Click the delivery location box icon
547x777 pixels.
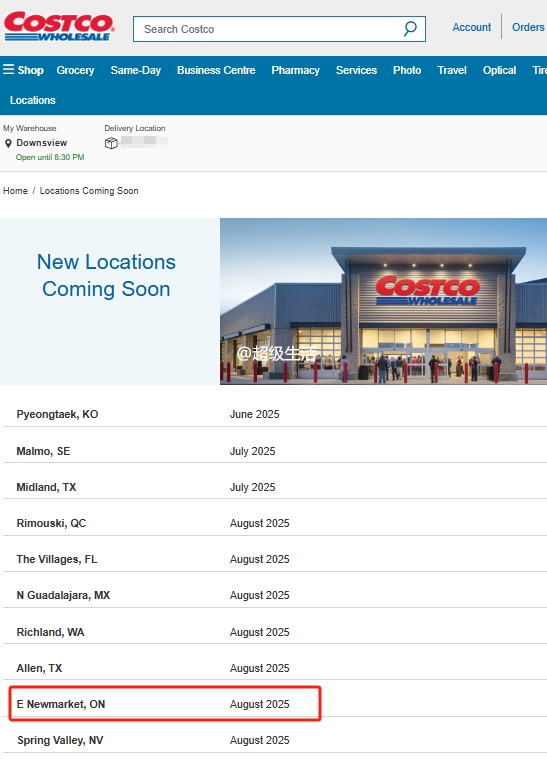111,143
